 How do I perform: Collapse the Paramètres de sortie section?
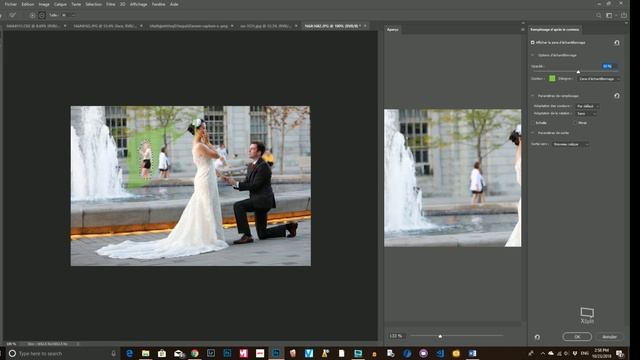pos(533,133)
